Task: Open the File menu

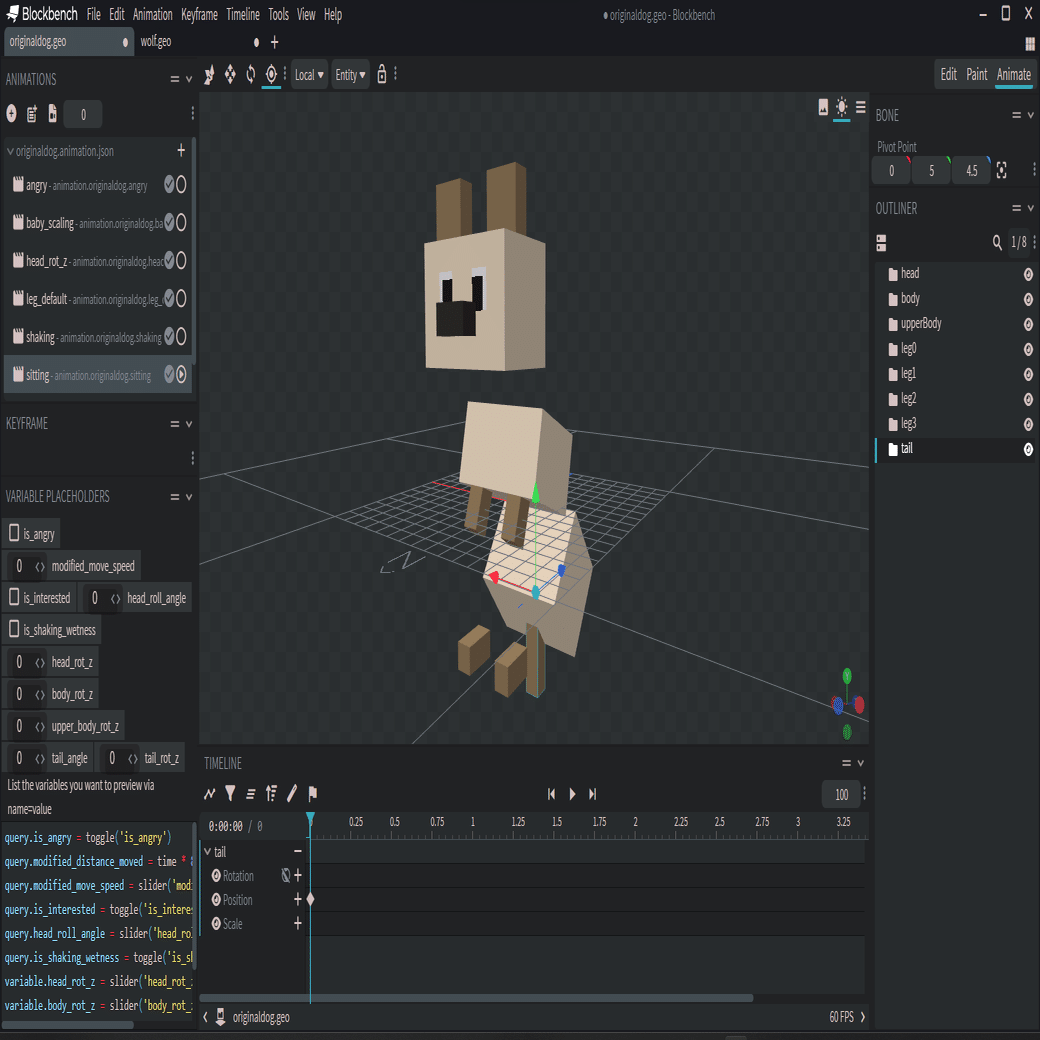Action: tap(94, 14)
